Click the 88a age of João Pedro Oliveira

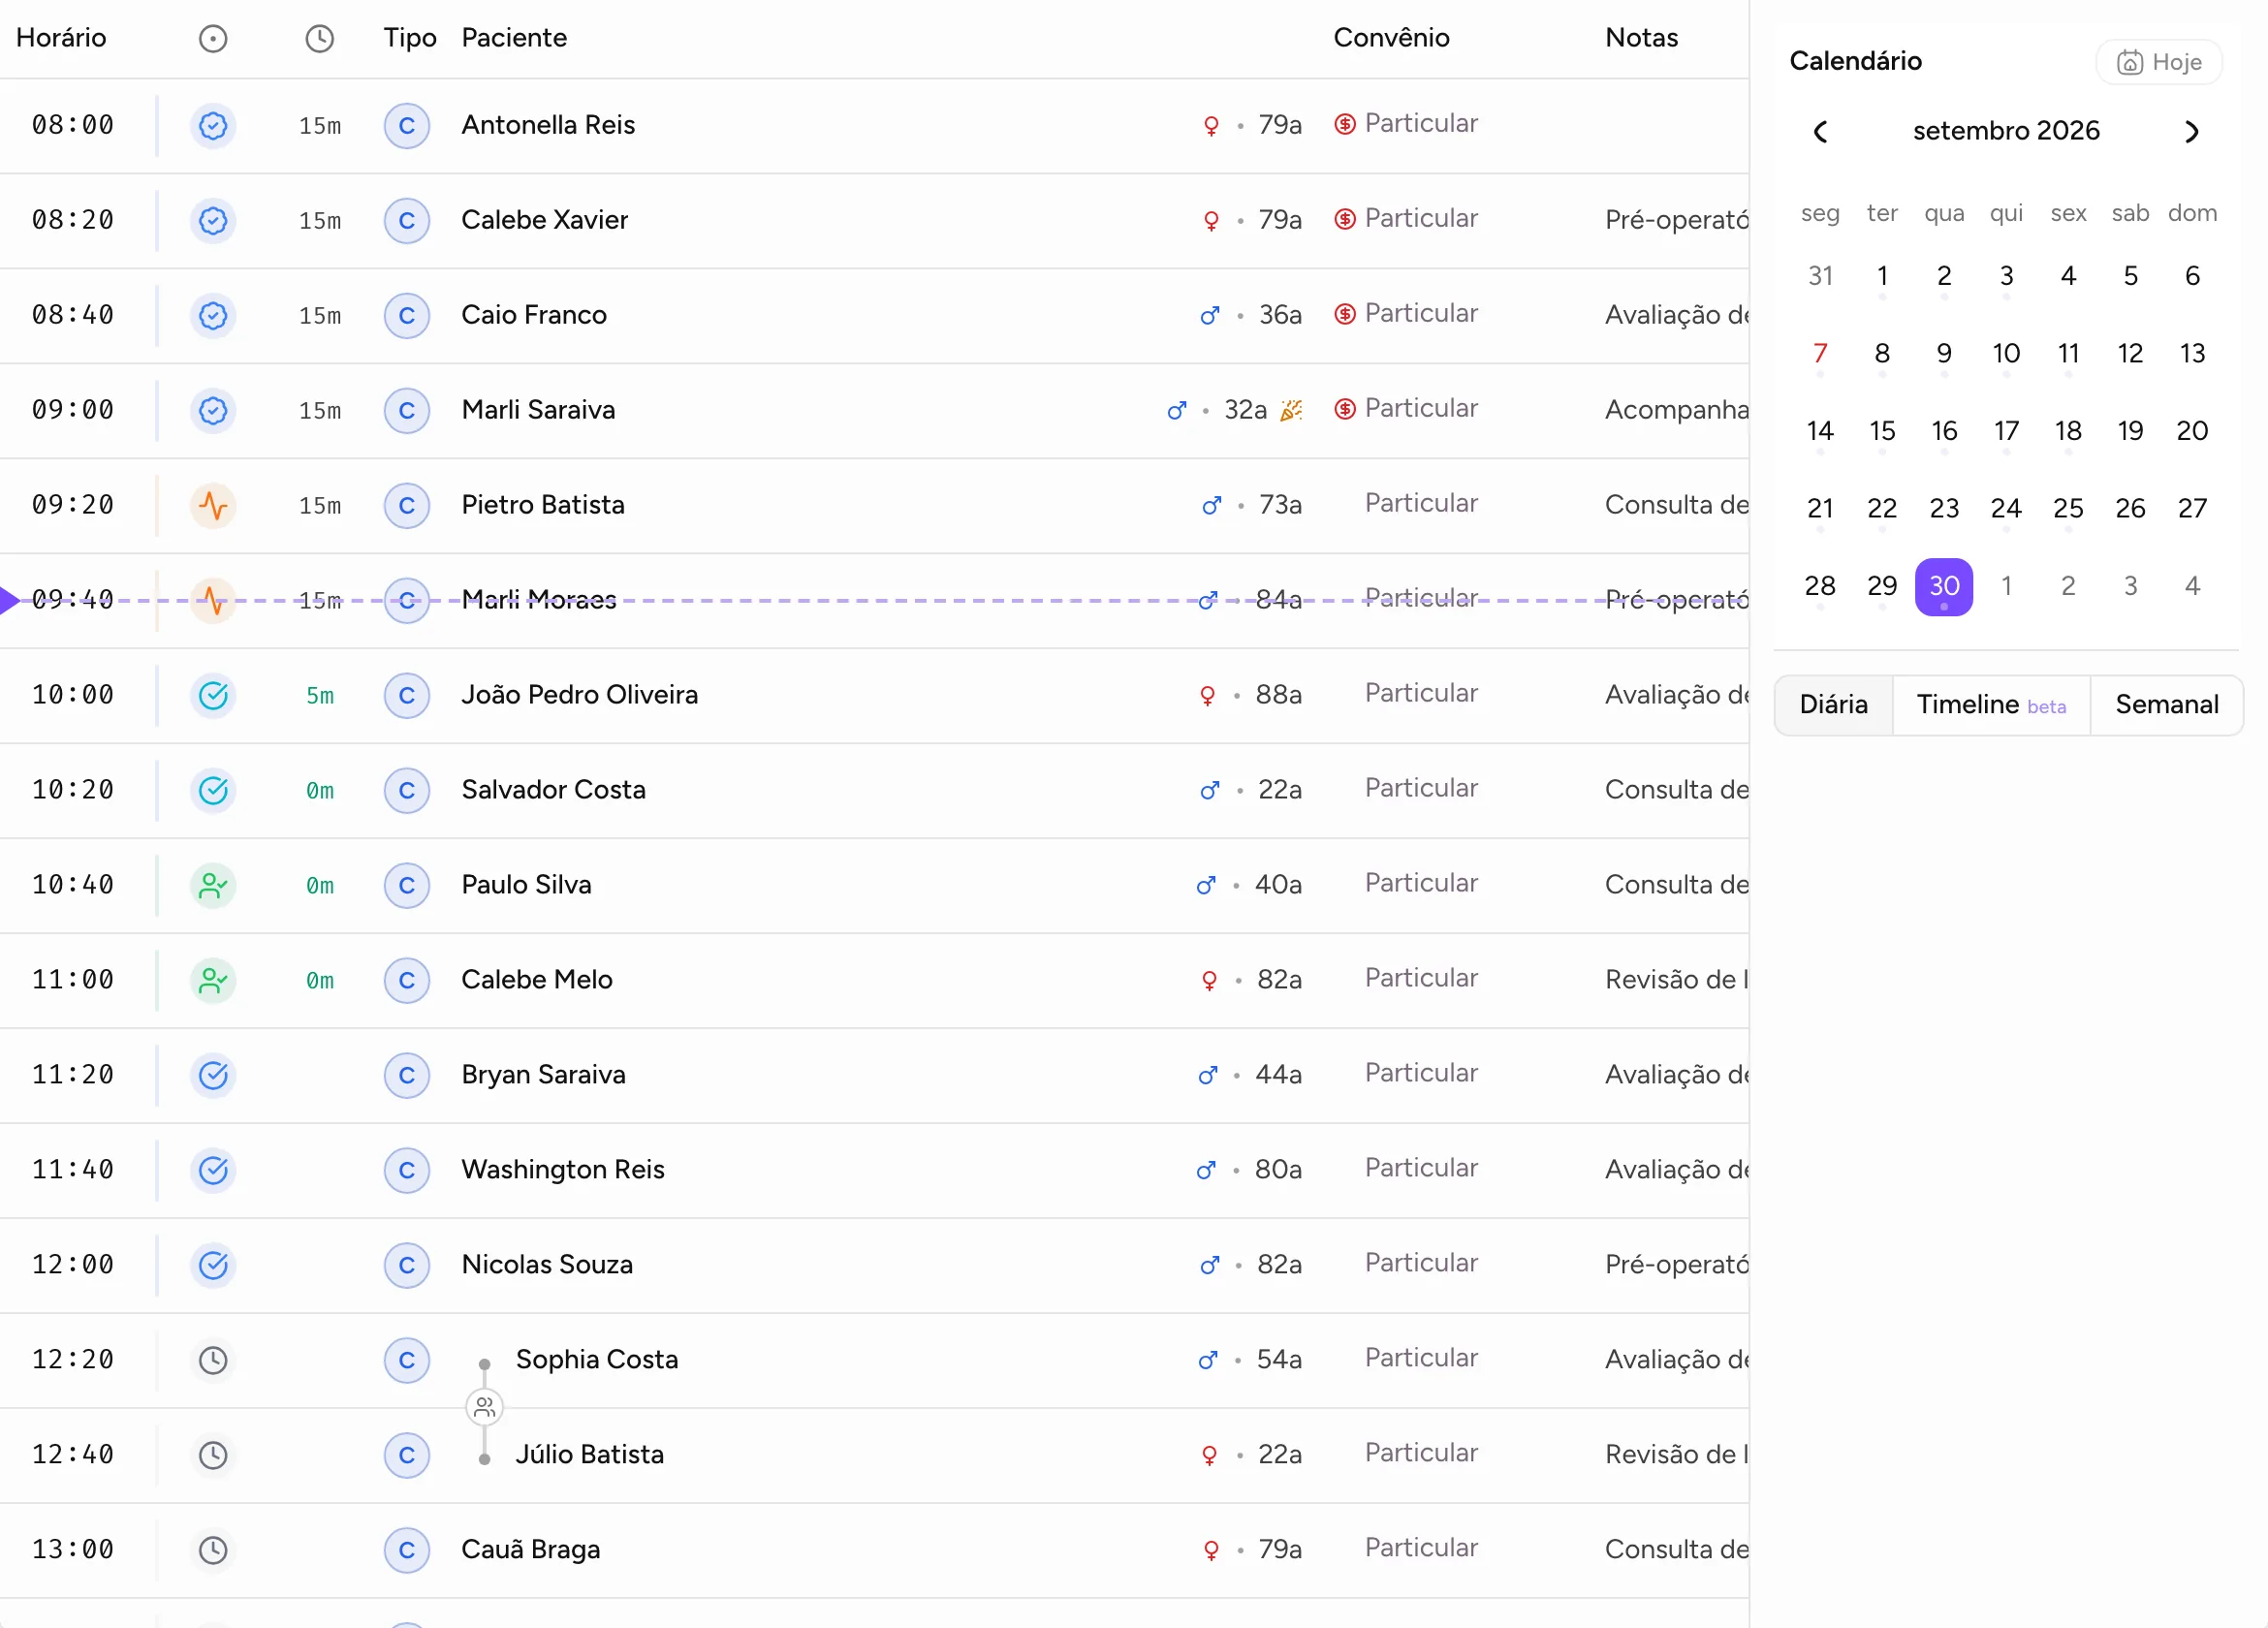coord(1278,695)
